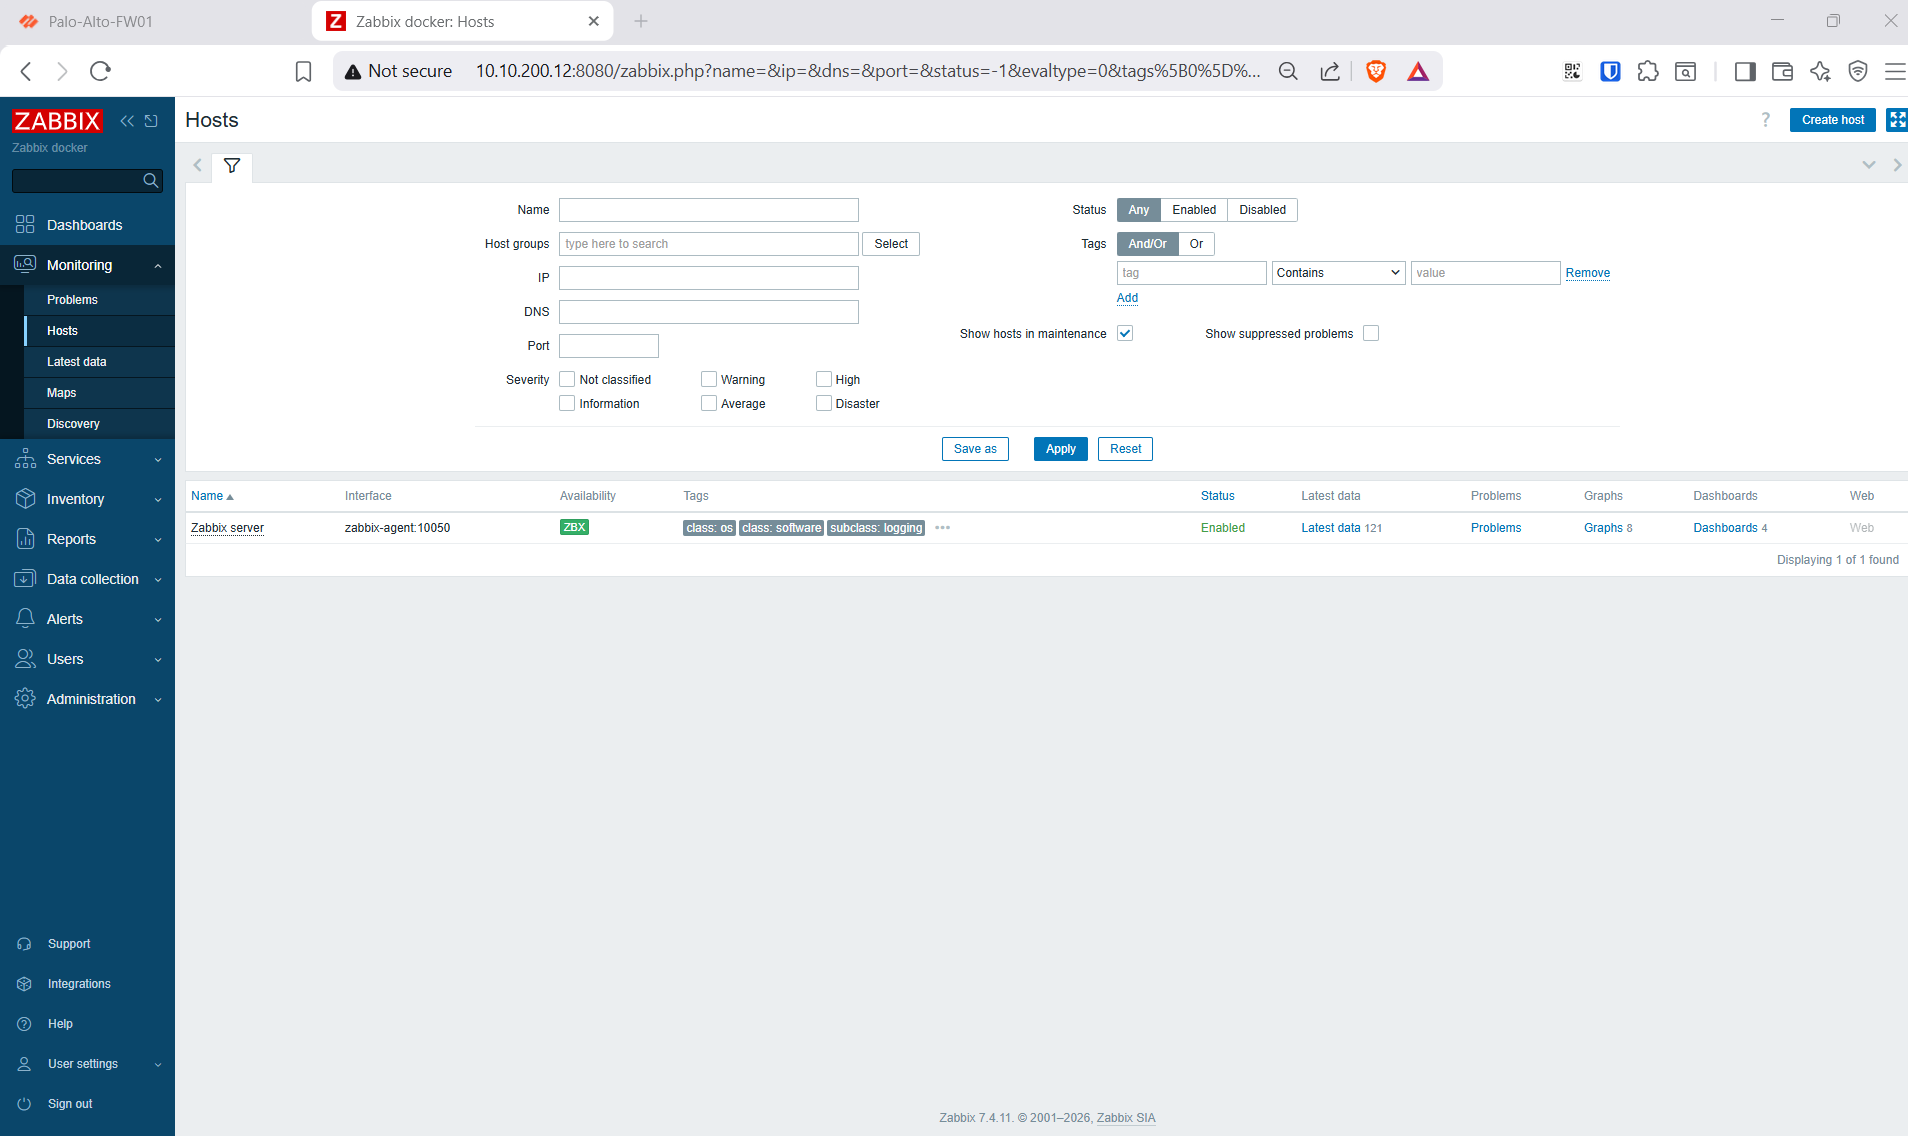This screenshot has height=1136, width=1908.
Task: Click the previous filter tab arrow
Action: pos(198,166)
